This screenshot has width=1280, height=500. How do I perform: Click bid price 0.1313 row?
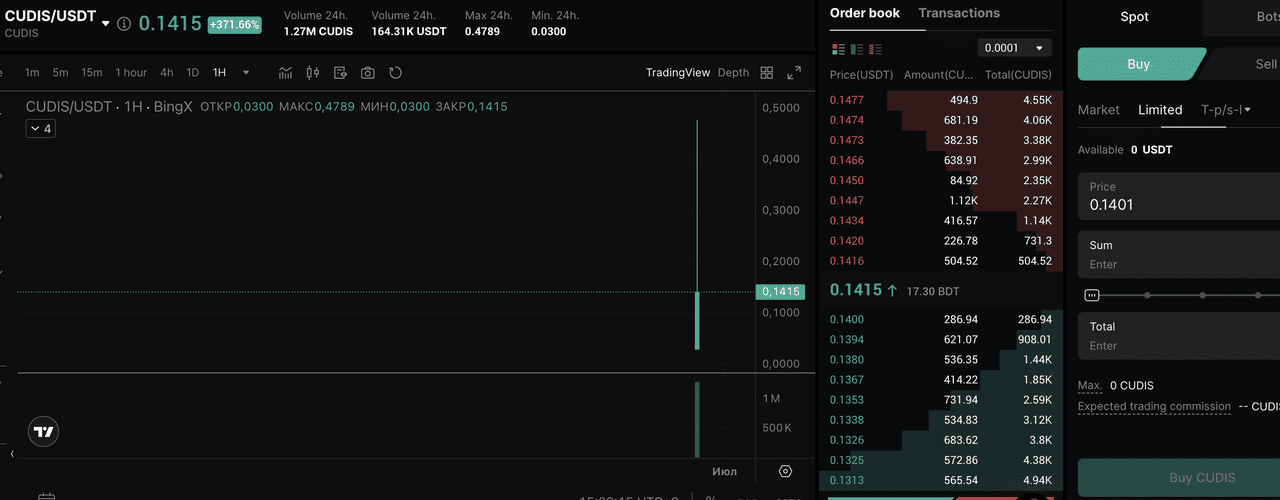(941, 481)
